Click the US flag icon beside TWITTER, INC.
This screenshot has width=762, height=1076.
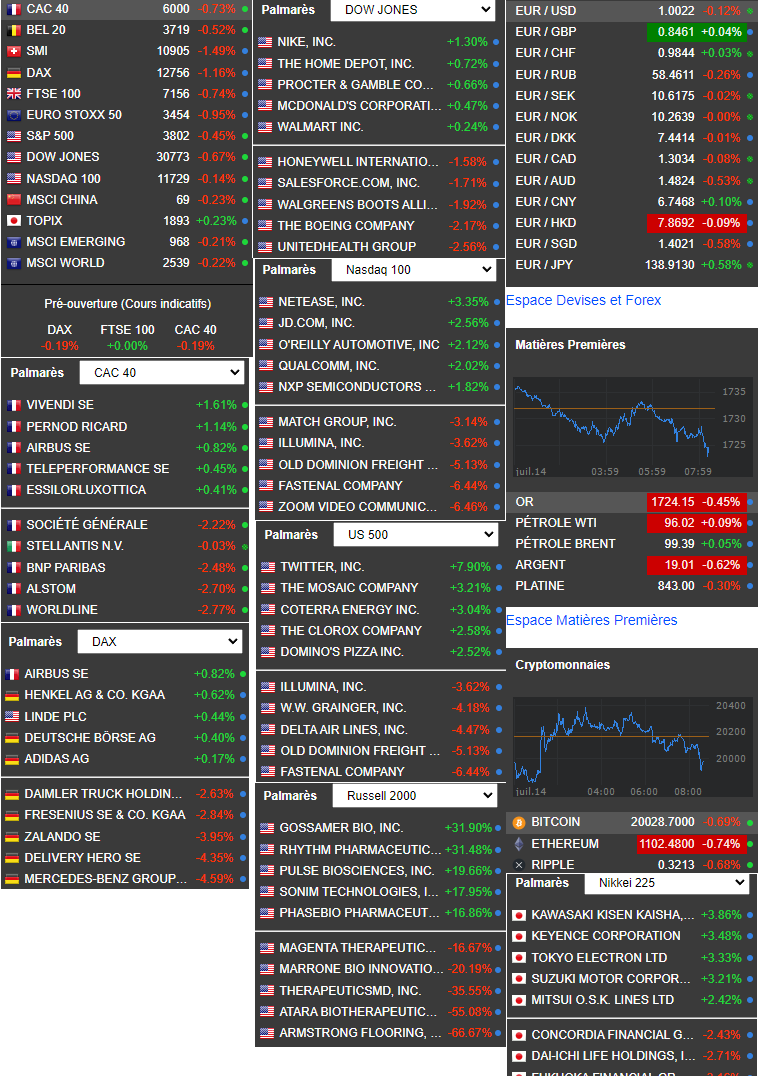click(x=268, y=567)
